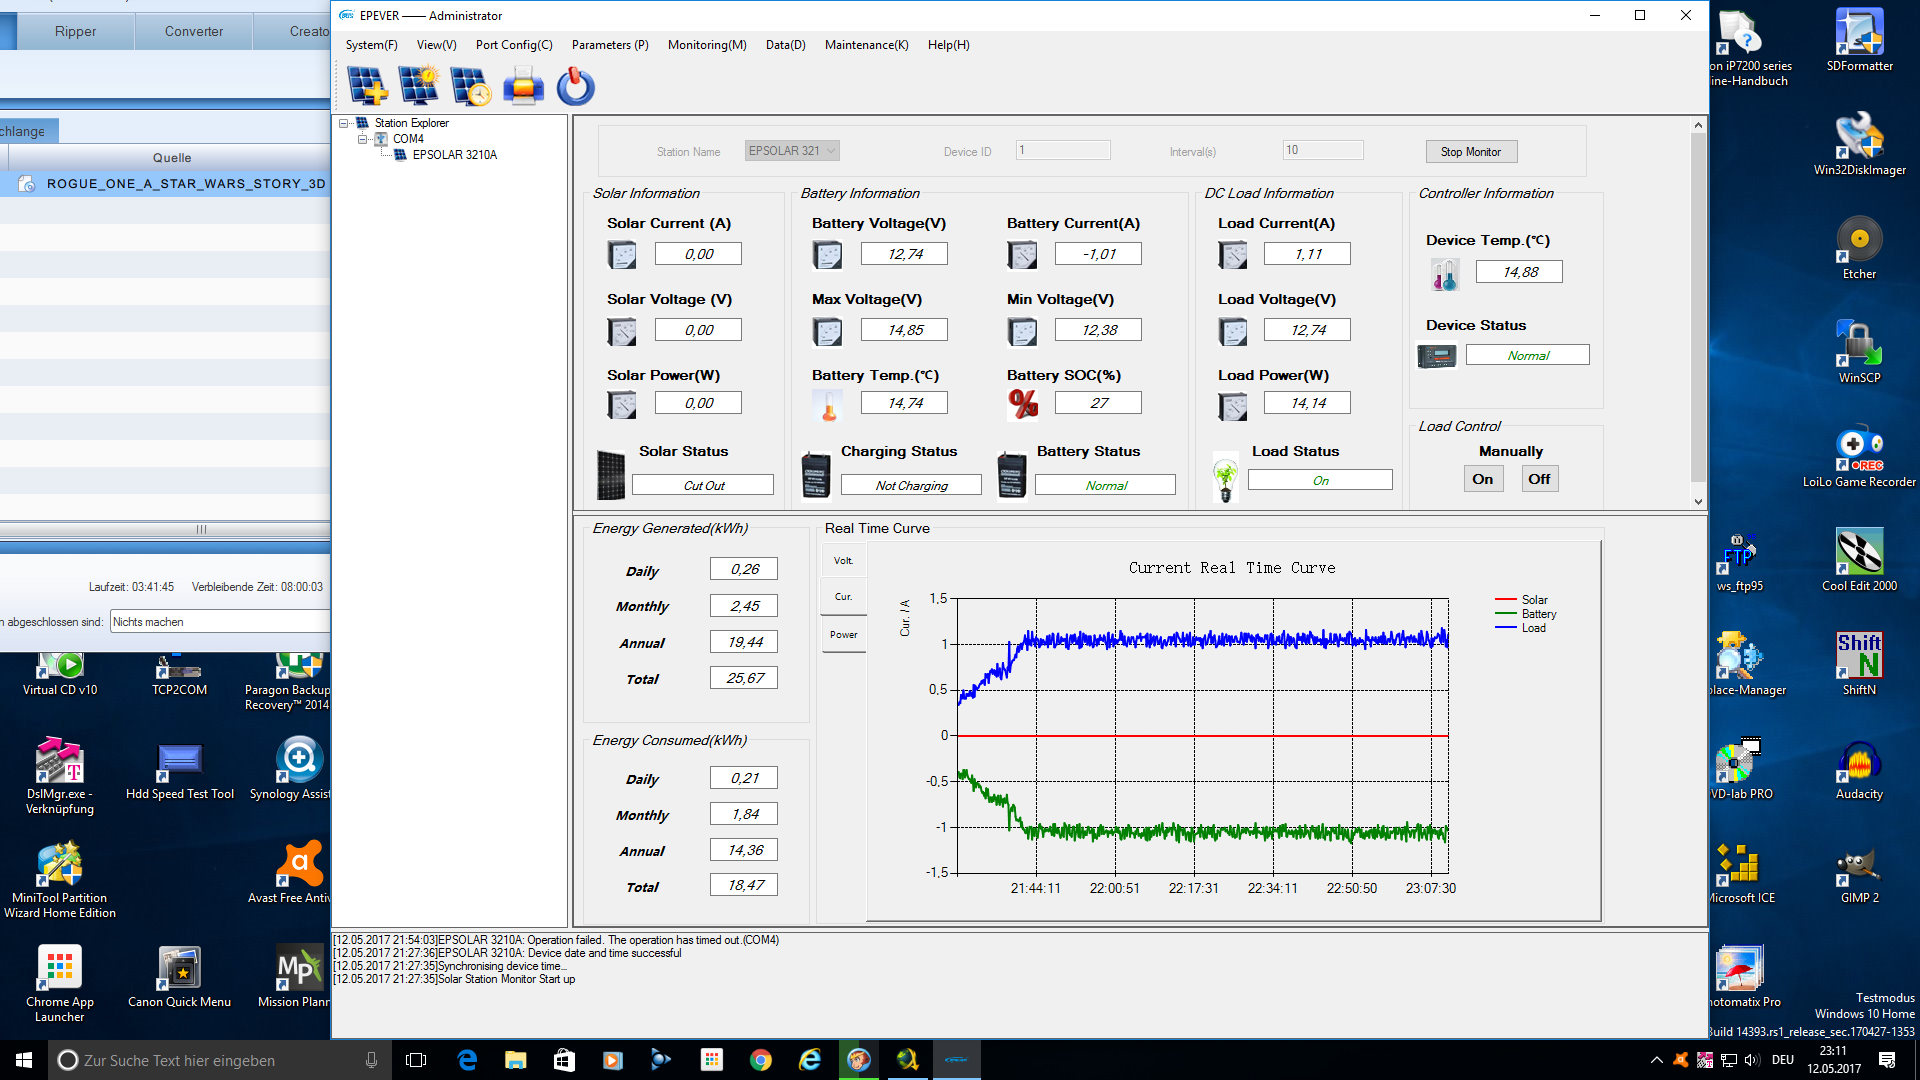Click the Load Status light bulb icon

pyautogui.click(x=1225, y=478)
